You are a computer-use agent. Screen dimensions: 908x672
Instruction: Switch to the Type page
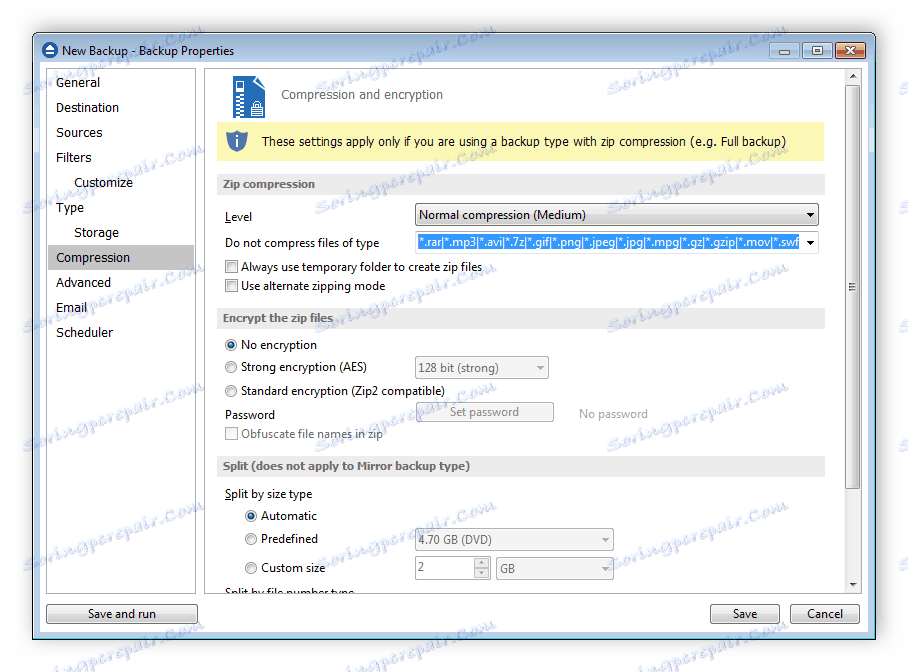pyautogui.click(x=70, y=207)
